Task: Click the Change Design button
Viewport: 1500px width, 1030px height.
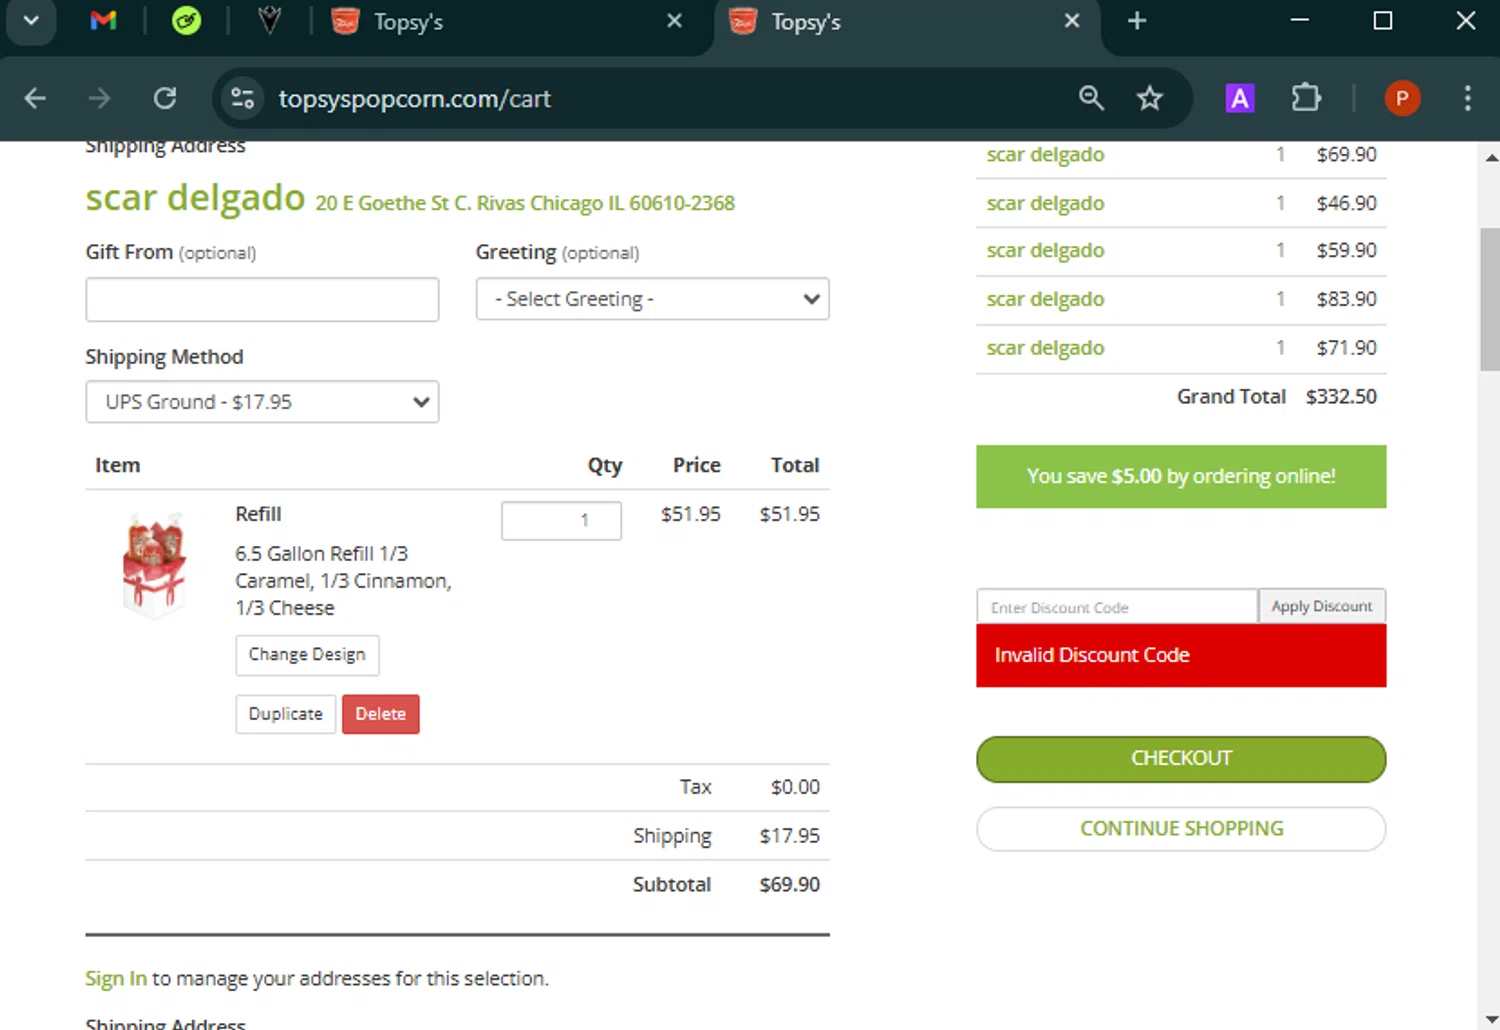Action: coord(307,655)
